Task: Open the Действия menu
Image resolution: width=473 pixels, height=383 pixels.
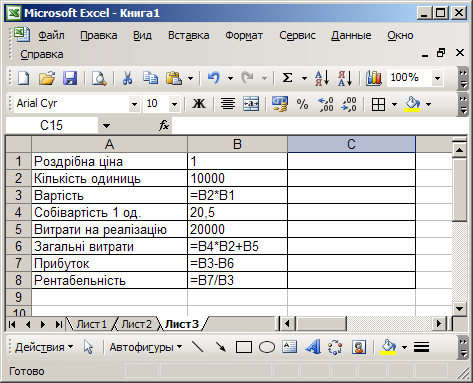Action: click(44, 347)
